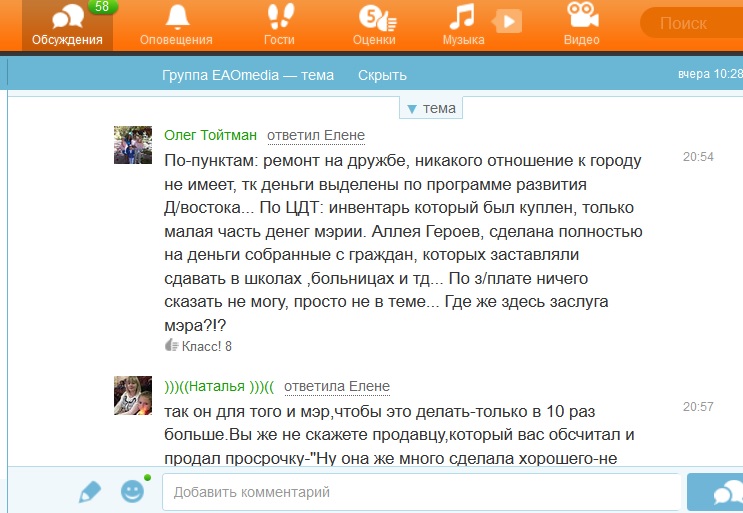
Task: Open the Видео camera section
Action: coord(581,25)
